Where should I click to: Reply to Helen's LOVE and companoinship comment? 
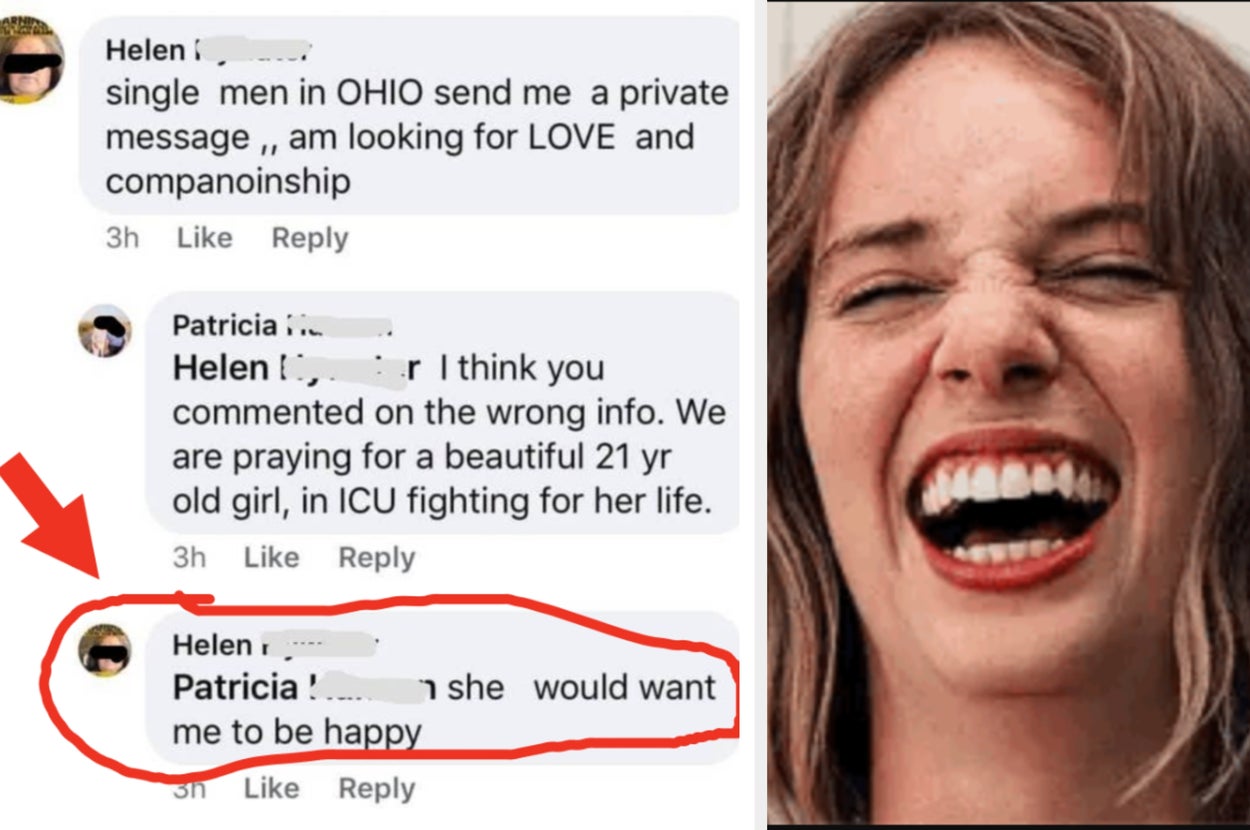point(310,238)
